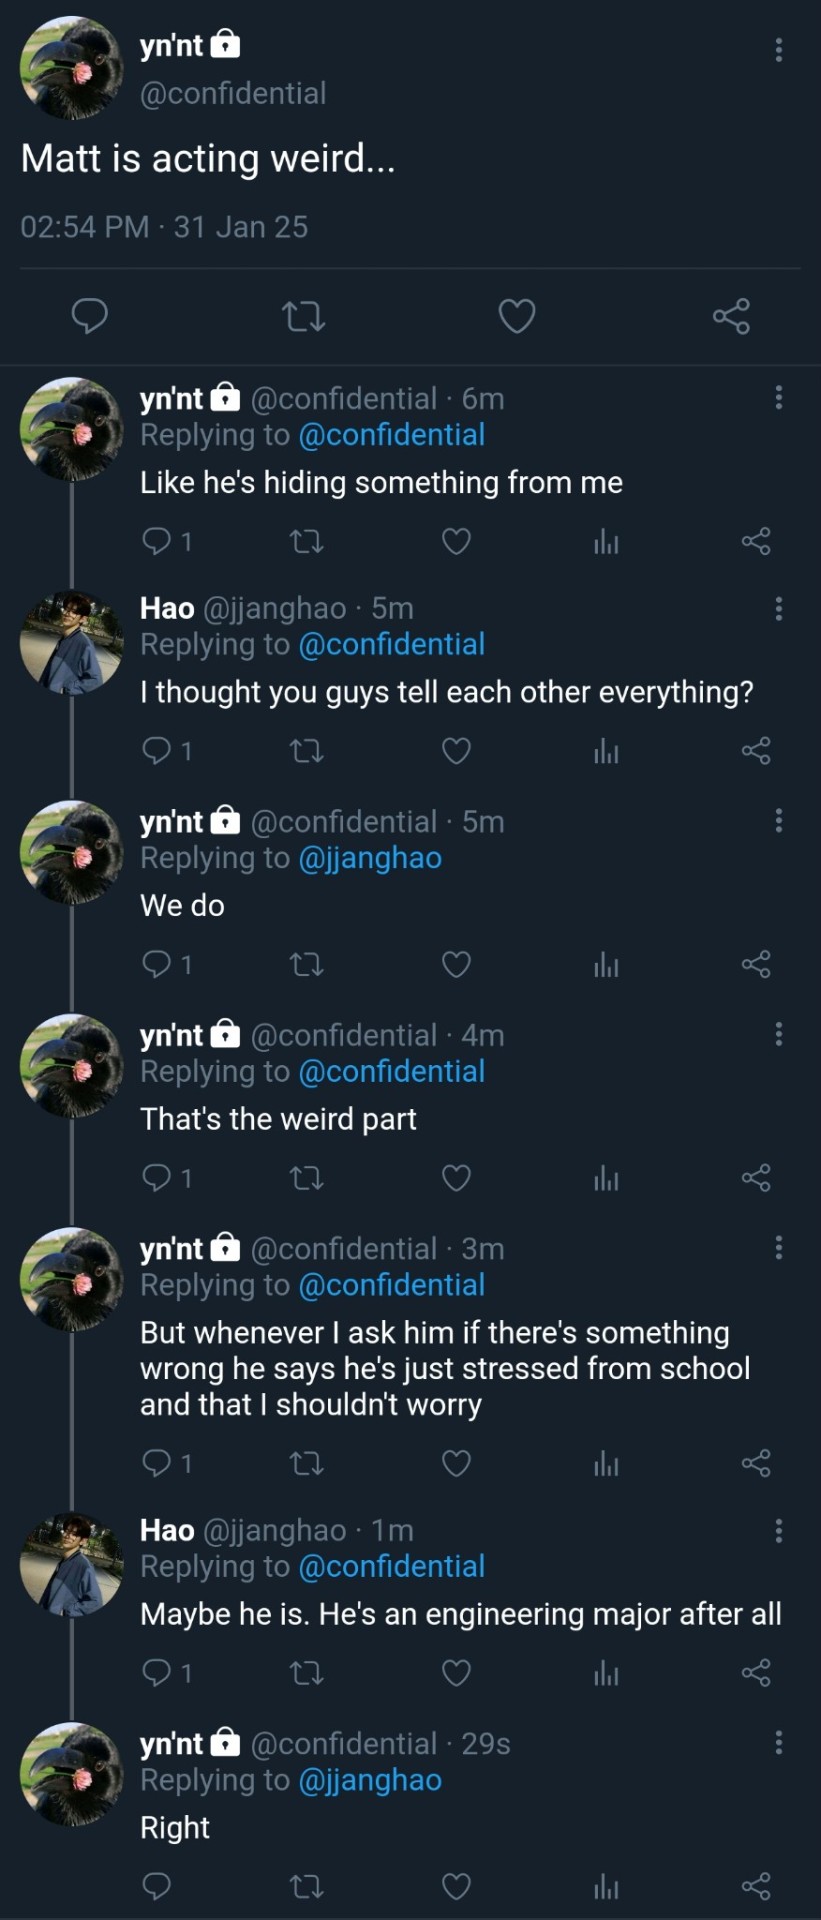The image size is (821, 1920).
Task: Open yn'nt's avatar on the main tweet
Action: point(71,68)
